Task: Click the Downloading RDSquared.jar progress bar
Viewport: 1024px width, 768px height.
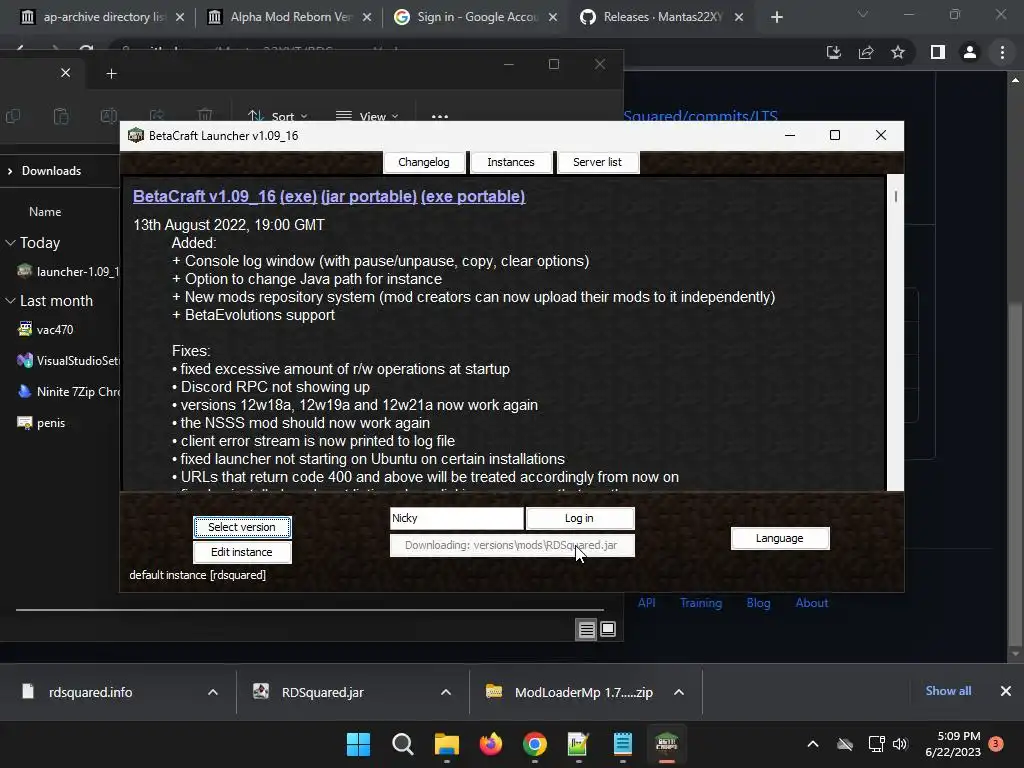Action: 511,545
